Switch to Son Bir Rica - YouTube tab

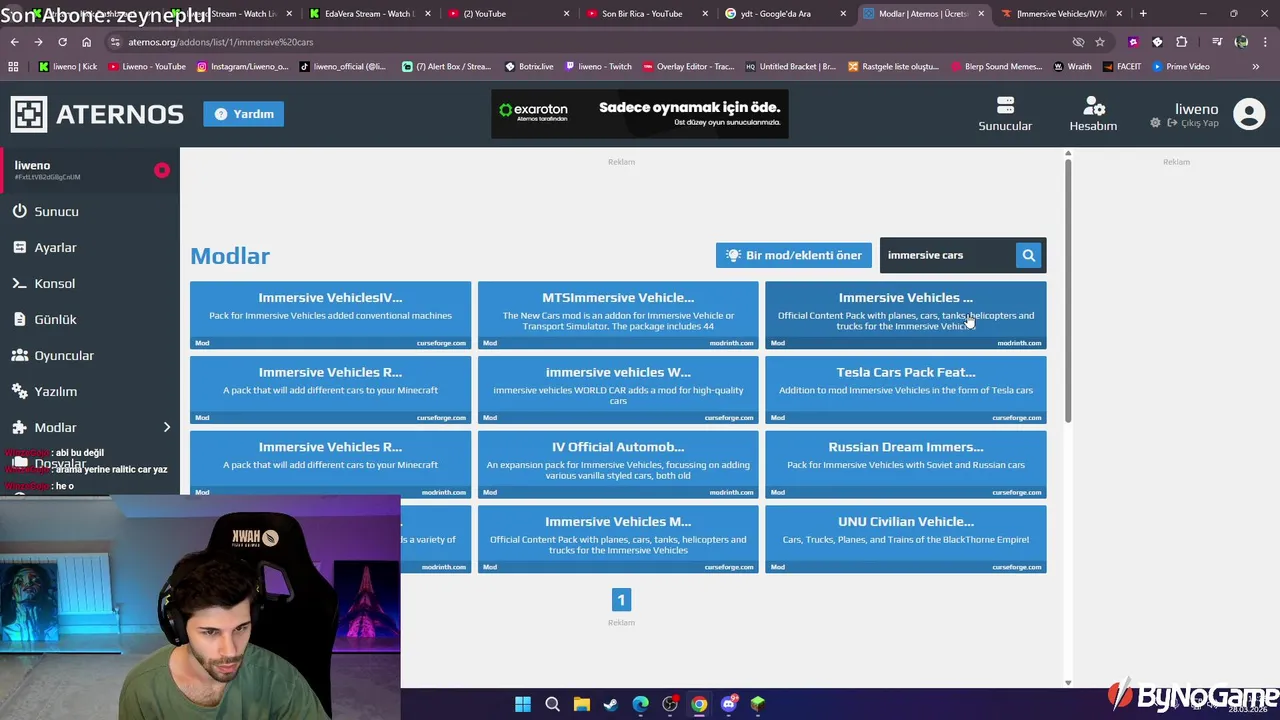[647, 14]
